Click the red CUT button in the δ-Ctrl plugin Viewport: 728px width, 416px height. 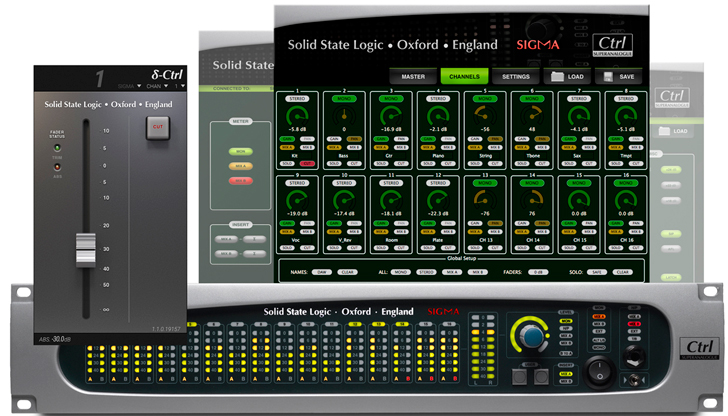coord(158,127)
